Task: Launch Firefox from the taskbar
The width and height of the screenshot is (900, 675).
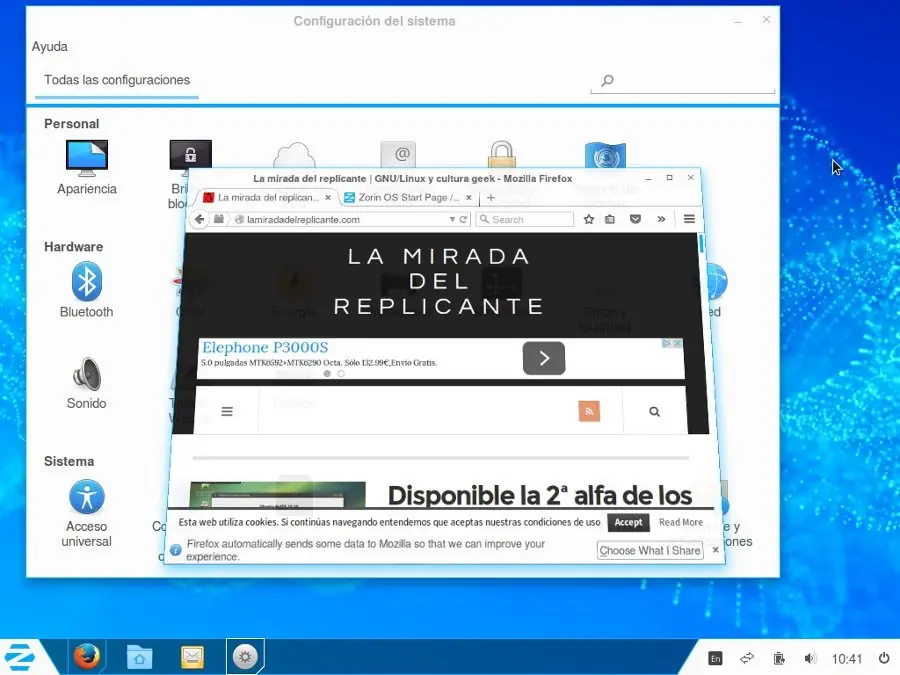Action: coord(87,657)
